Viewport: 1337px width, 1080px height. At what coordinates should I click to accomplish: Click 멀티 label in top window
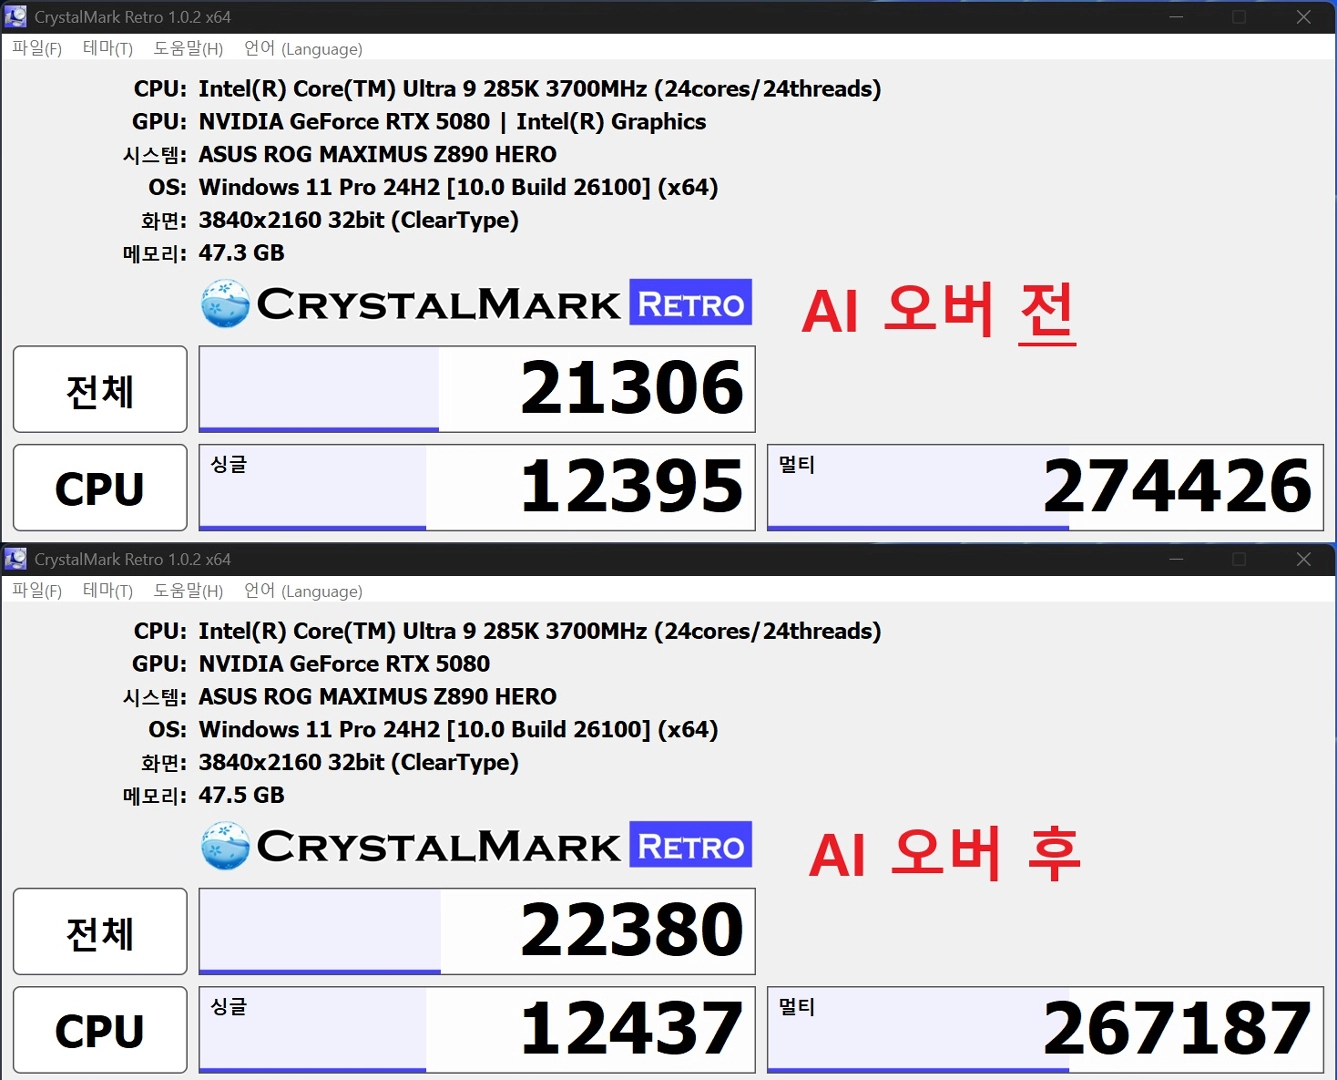point(797,464)
